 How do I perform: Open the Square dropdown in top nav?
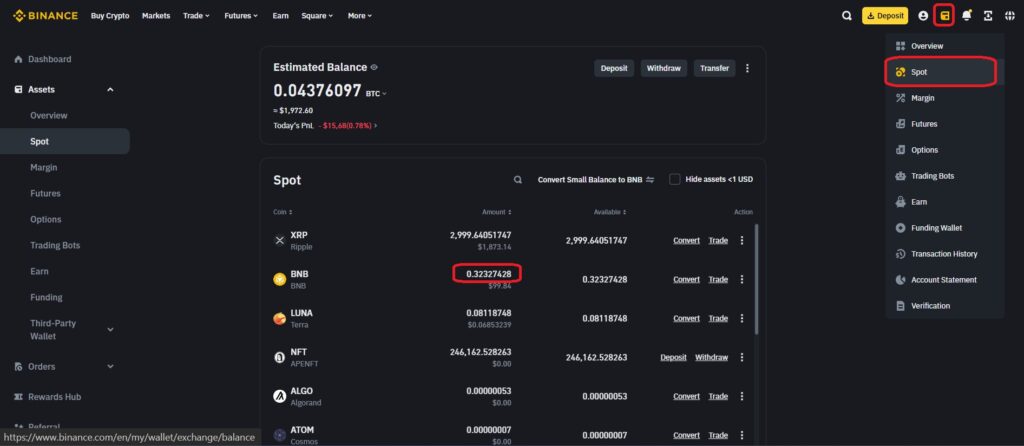click(317, 16)
